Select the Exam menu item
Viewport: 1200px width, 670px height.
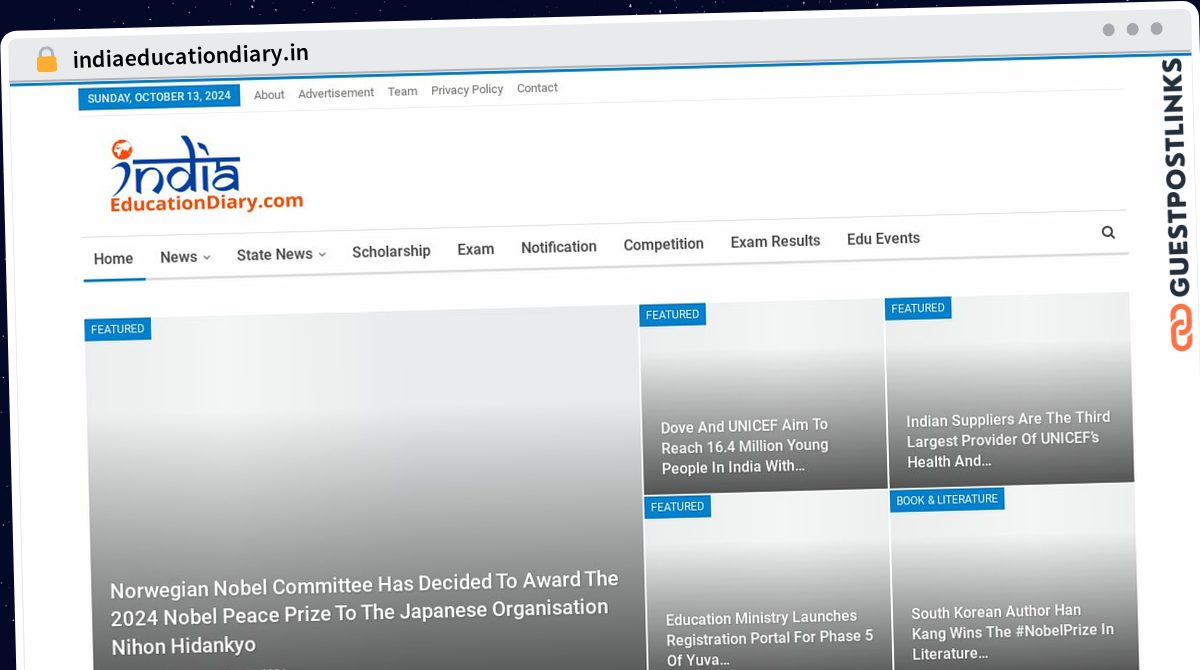coord(476,249)
